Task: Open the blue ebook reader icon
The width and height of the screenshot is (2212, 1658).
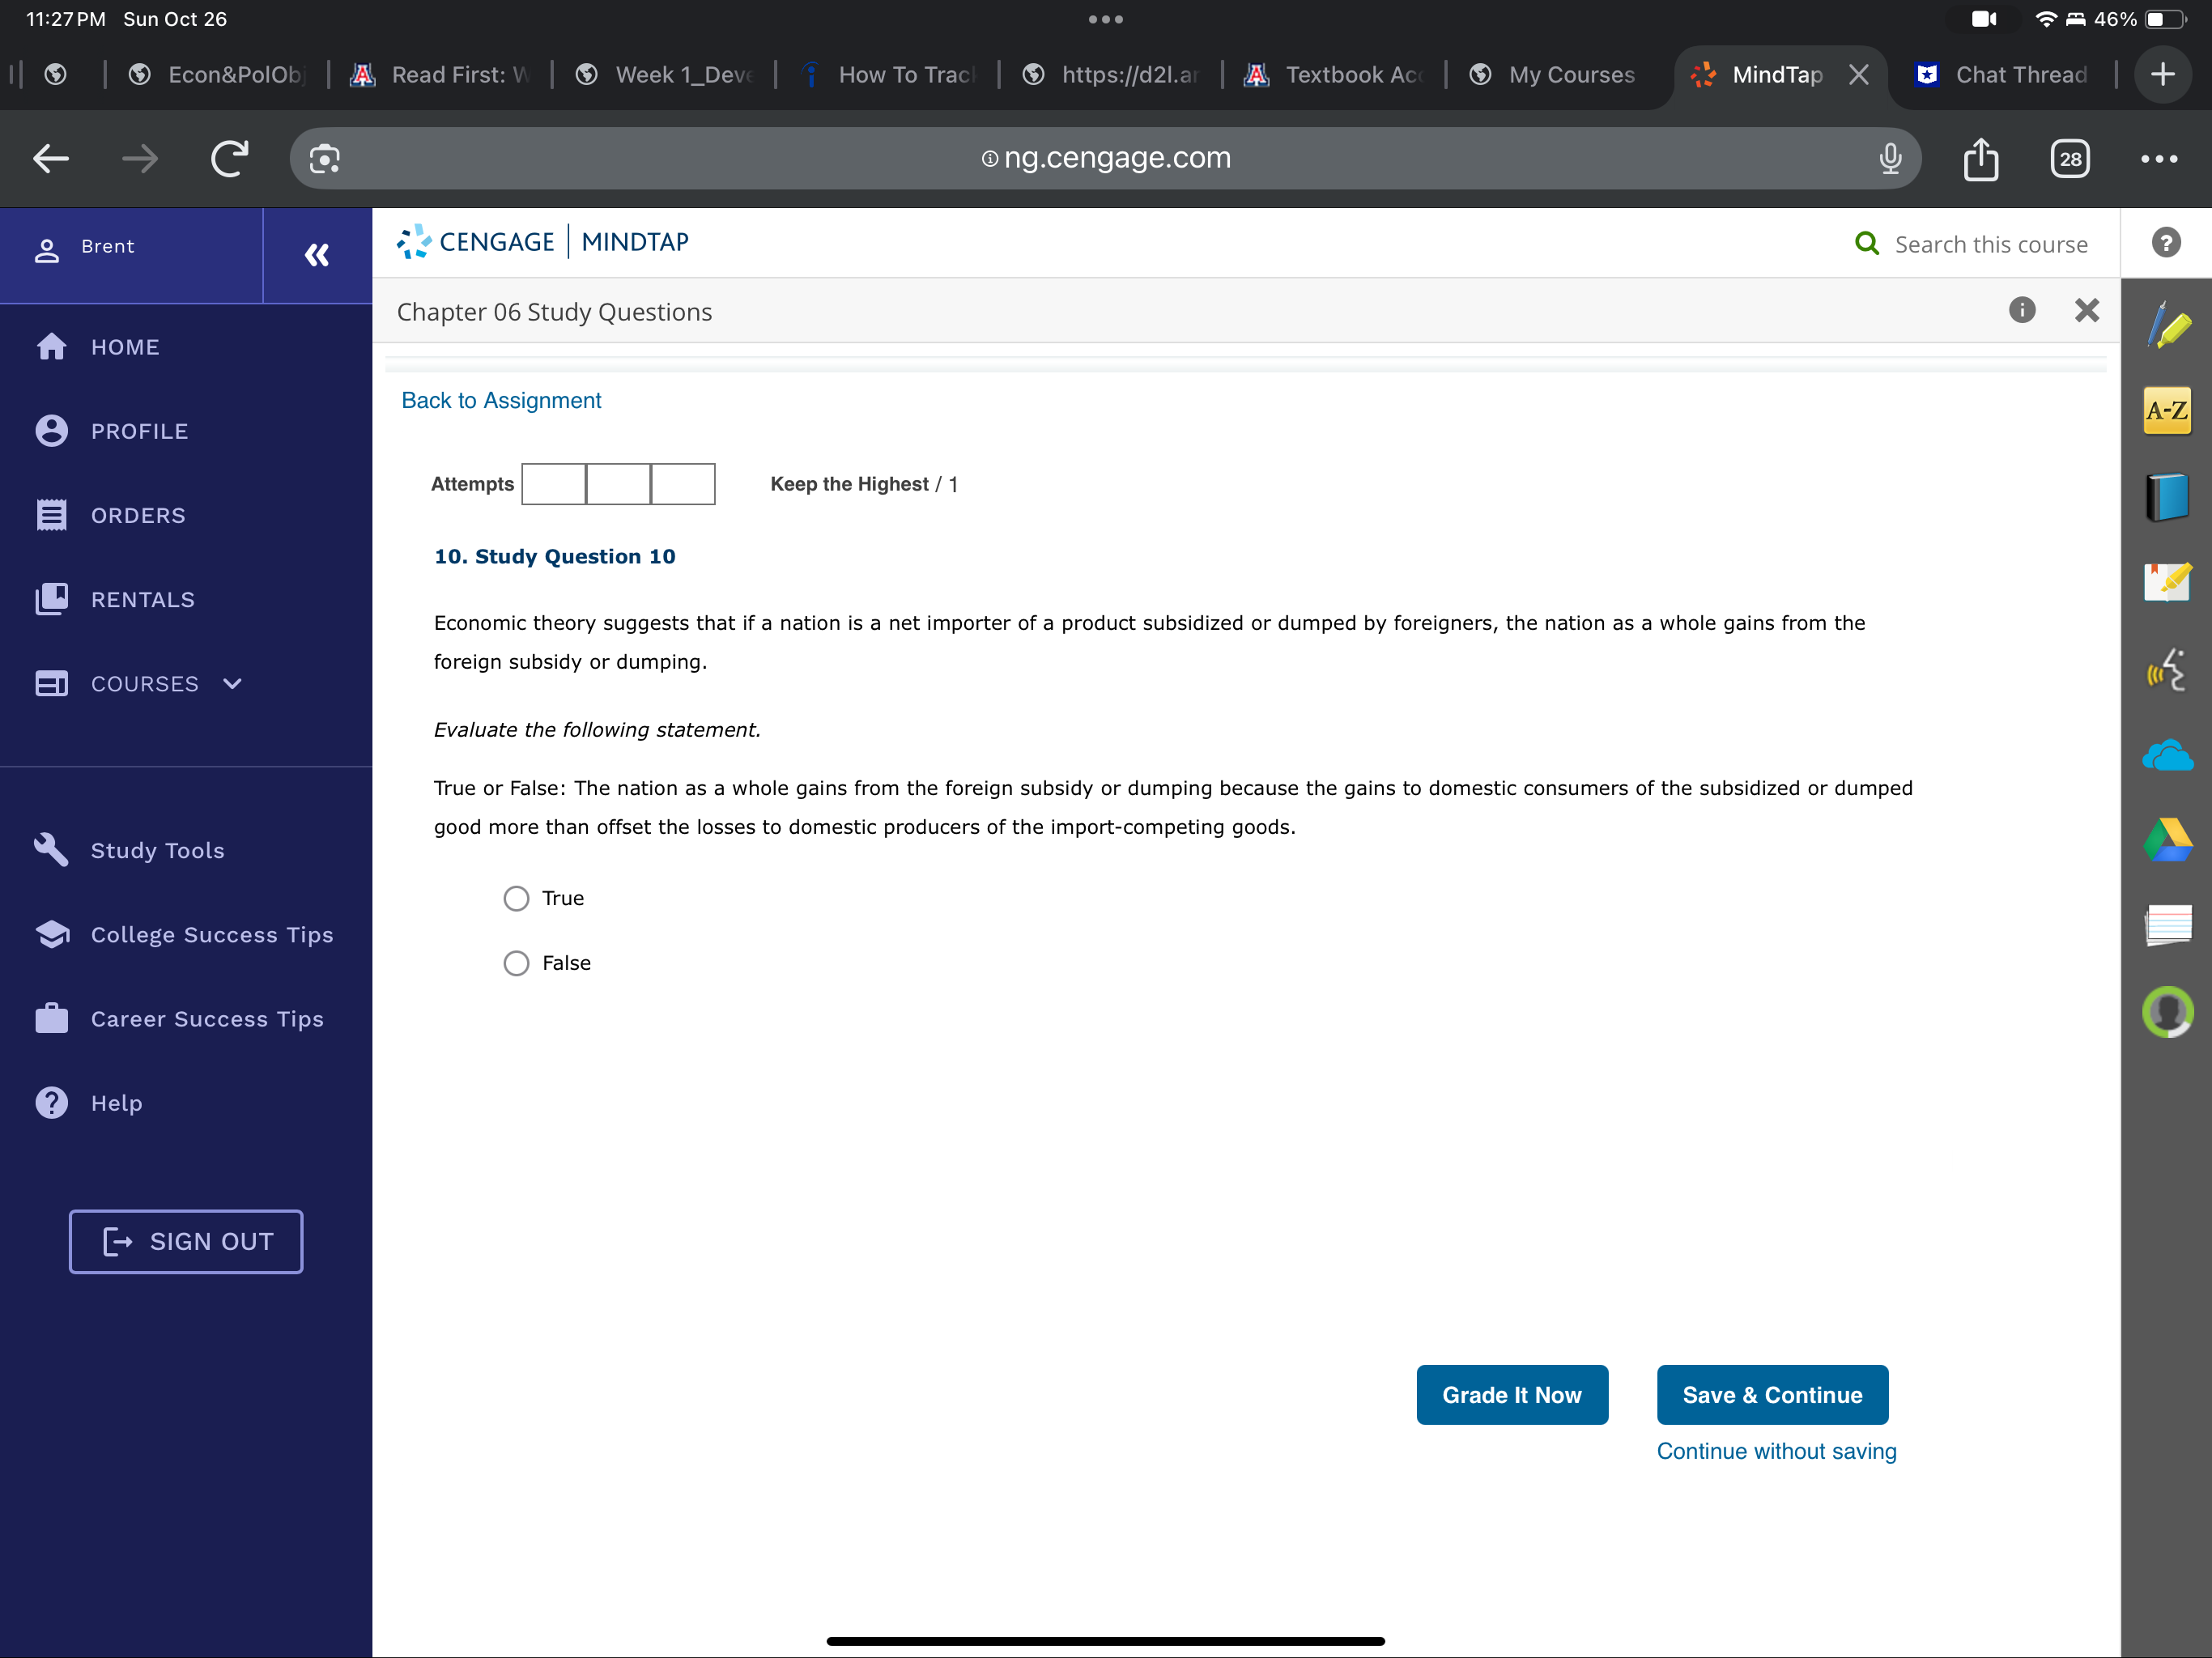Action: (2167, 497)
